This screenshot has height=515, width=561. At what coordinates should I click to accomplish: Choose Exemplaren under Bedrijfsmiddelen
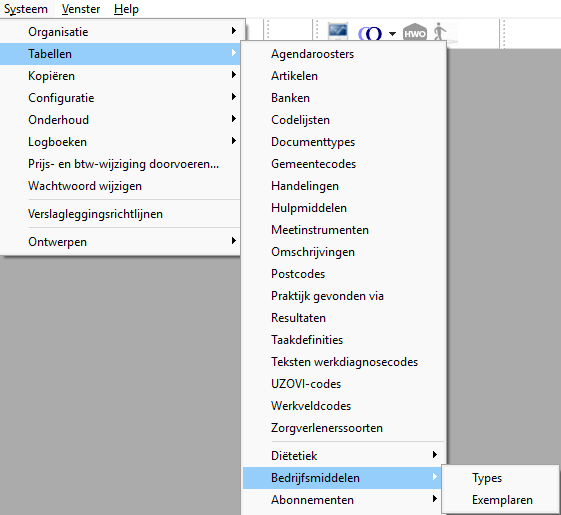[x=501, y=500]
